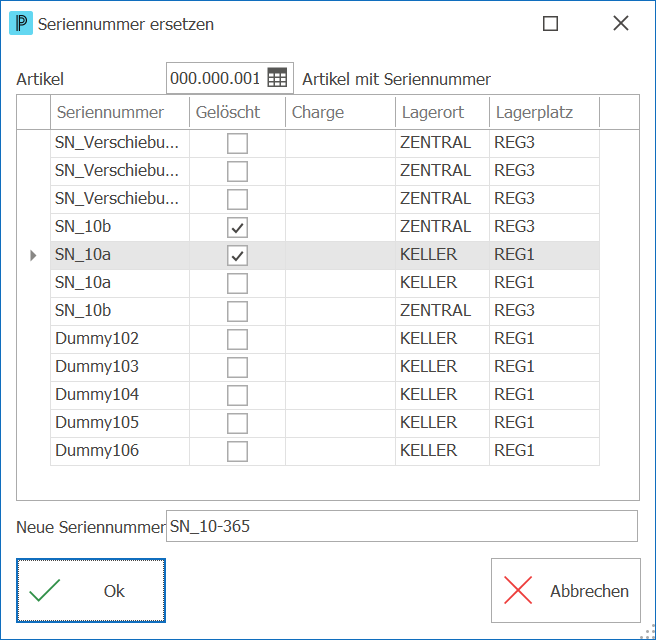Image resolution: width=656 pixels, height=640 pixels.
Task: Toggle Gelöscht checkbox for first SN_Verschiebu row
Action: coord(237,143)
